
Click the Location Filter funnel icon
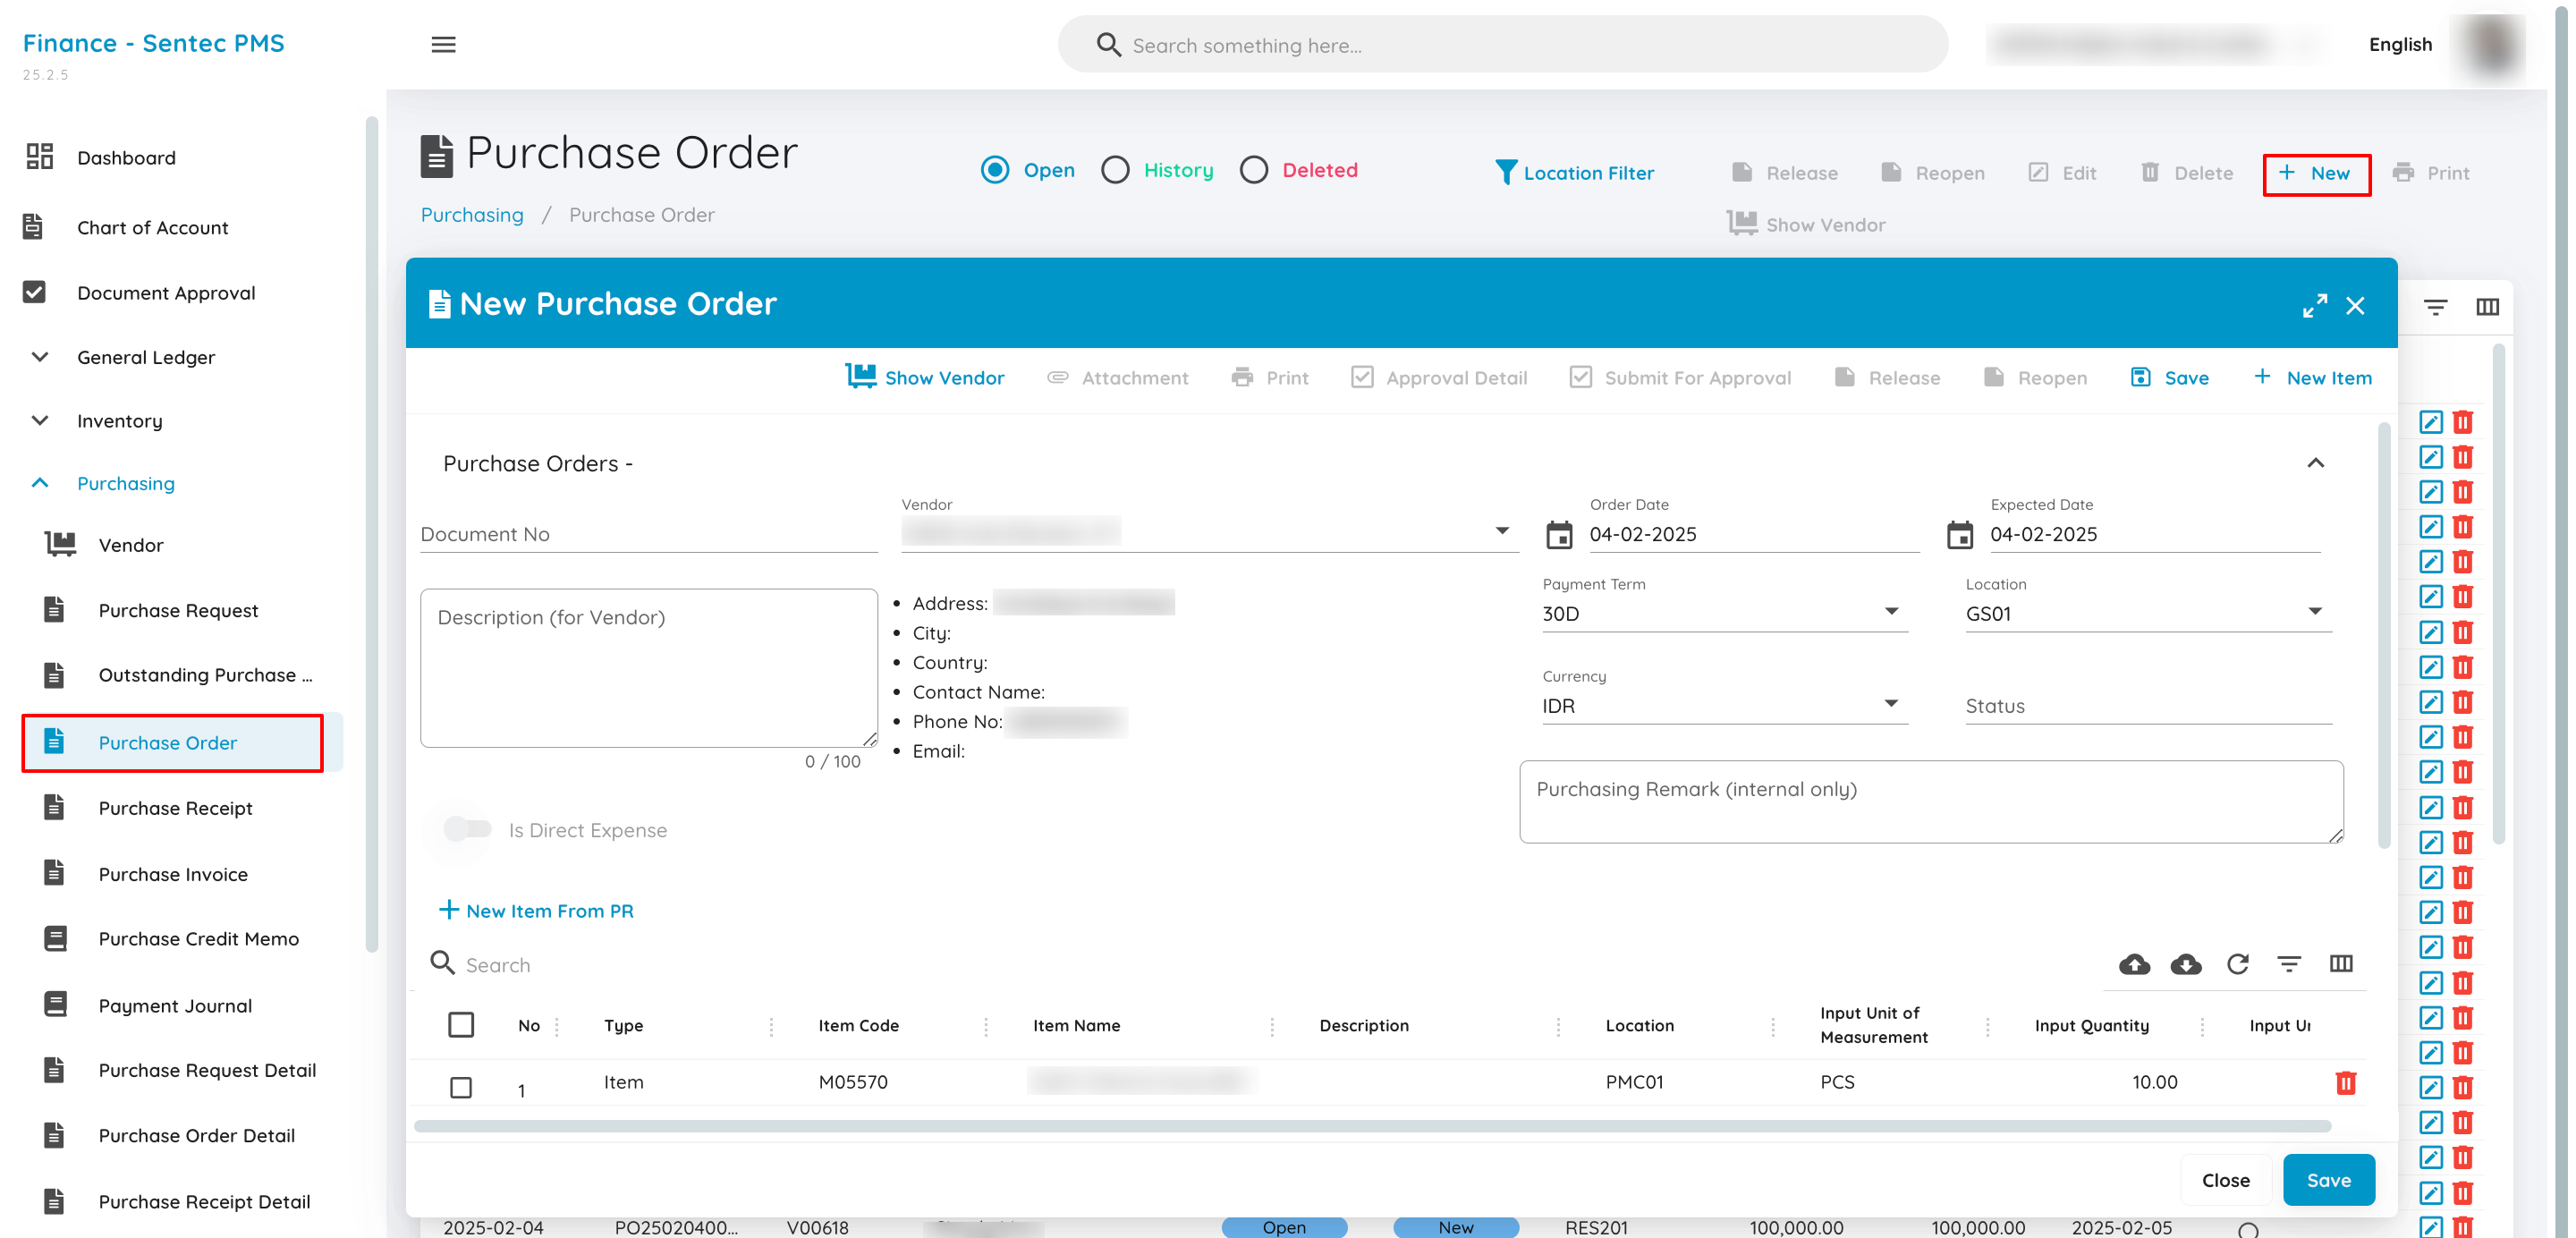[x=1506, y=173]
